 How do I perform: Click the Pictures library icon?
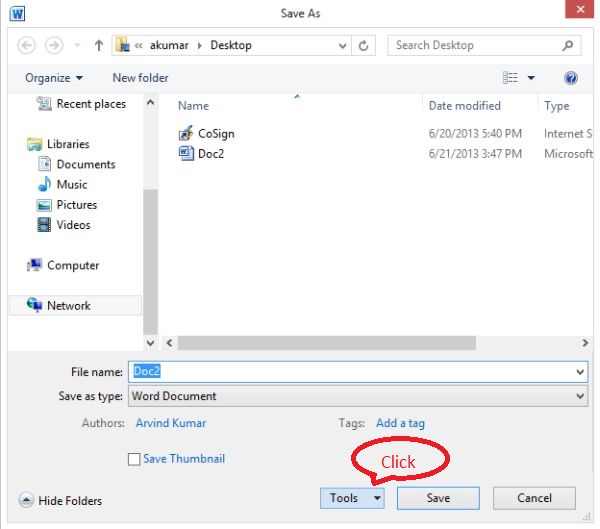tap(44, 205)
